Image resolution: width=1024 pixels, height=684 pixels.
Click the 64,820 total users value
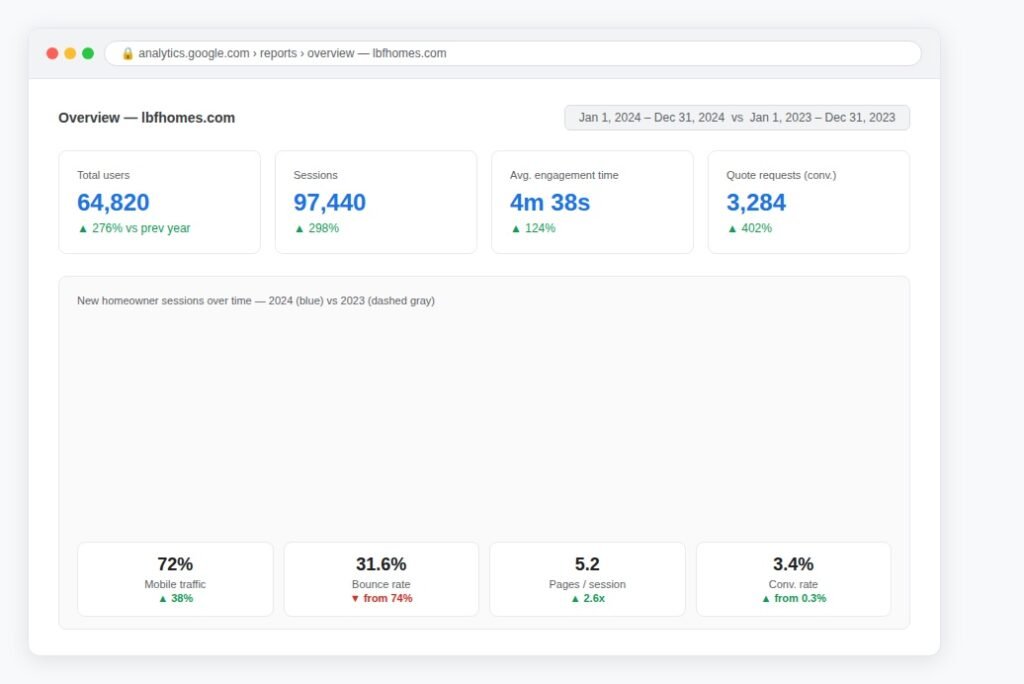coord(113,203)
